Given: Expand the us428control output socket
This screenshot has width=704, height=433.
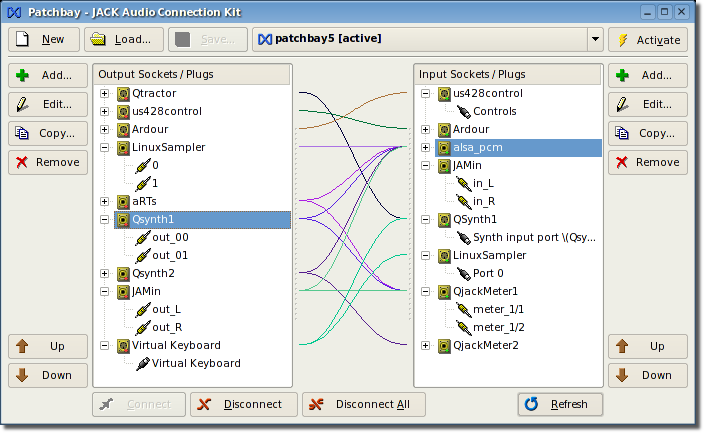Looking at the screenshot, I should [104, 111].
